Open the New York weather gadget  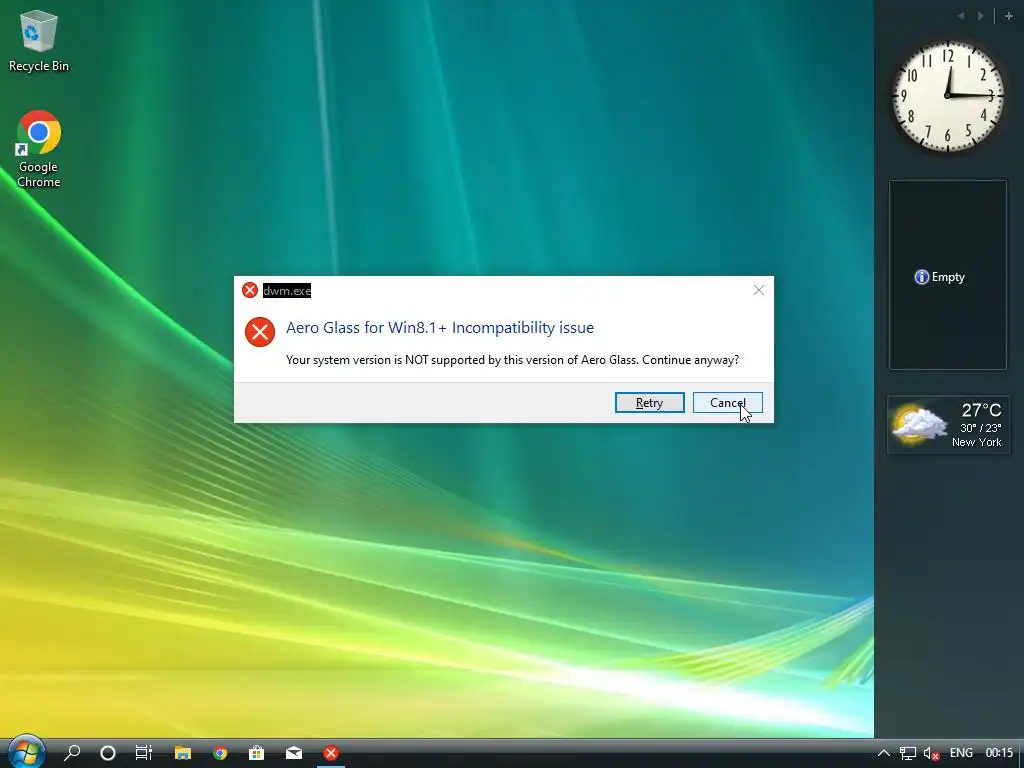[x=948, y=424]
